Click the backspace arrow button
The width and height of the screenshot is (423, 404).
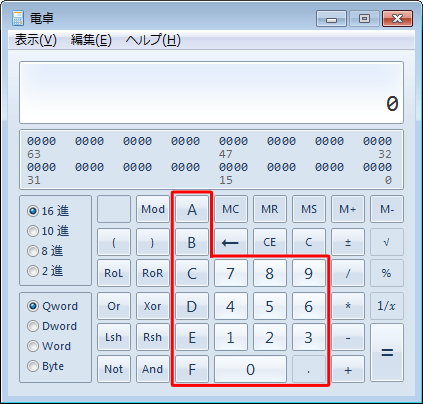231,242
